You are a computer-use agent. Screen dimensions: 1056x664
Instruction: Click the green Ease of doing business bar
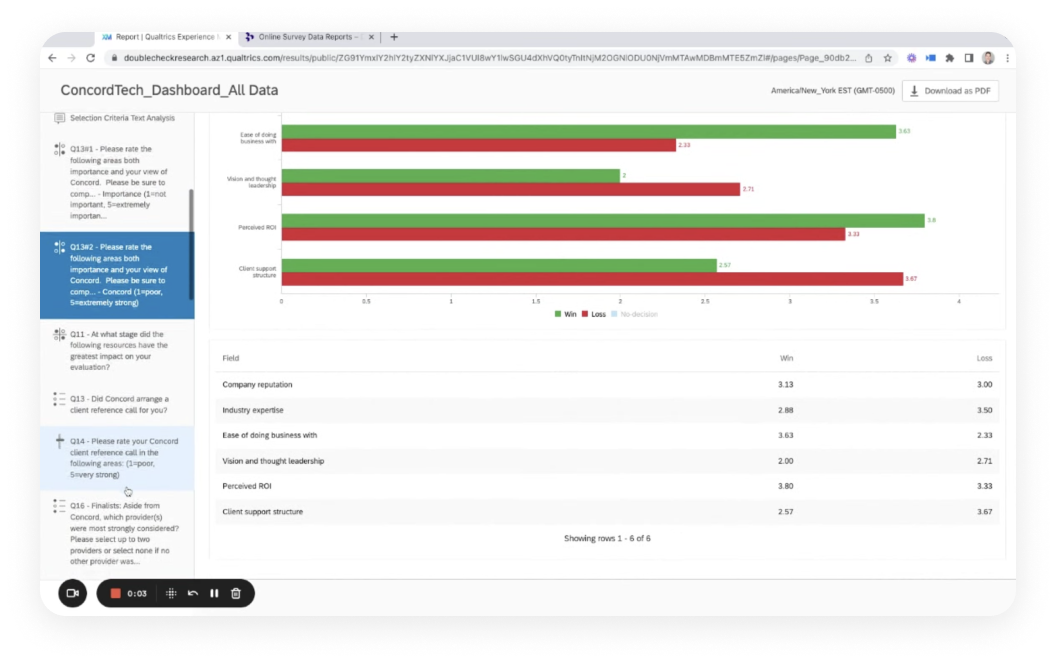589,131
